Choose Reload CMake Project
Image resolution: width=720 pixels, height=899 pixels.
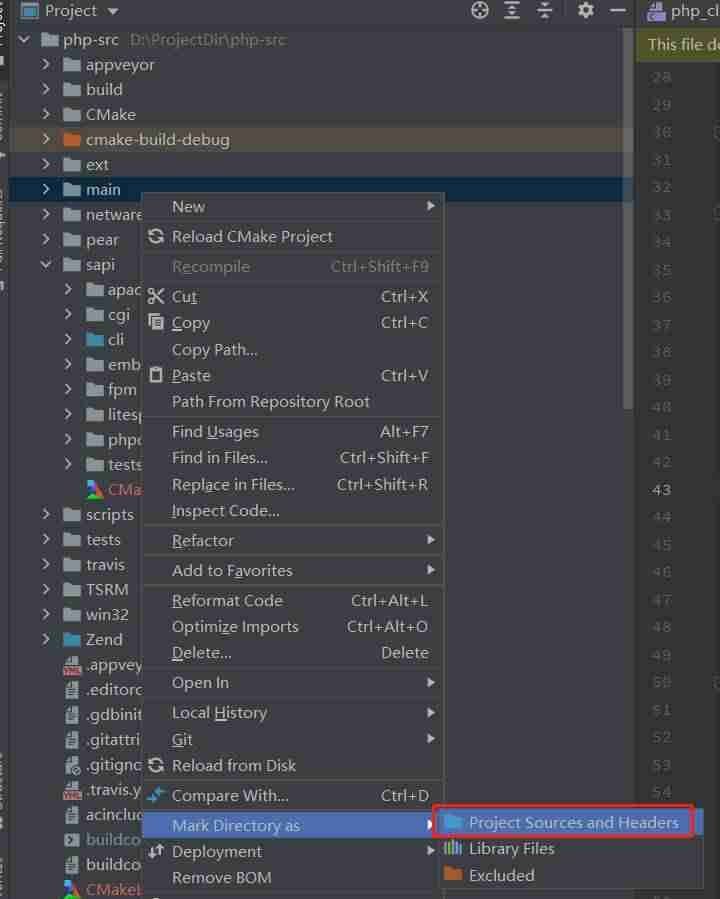[292, 236]
